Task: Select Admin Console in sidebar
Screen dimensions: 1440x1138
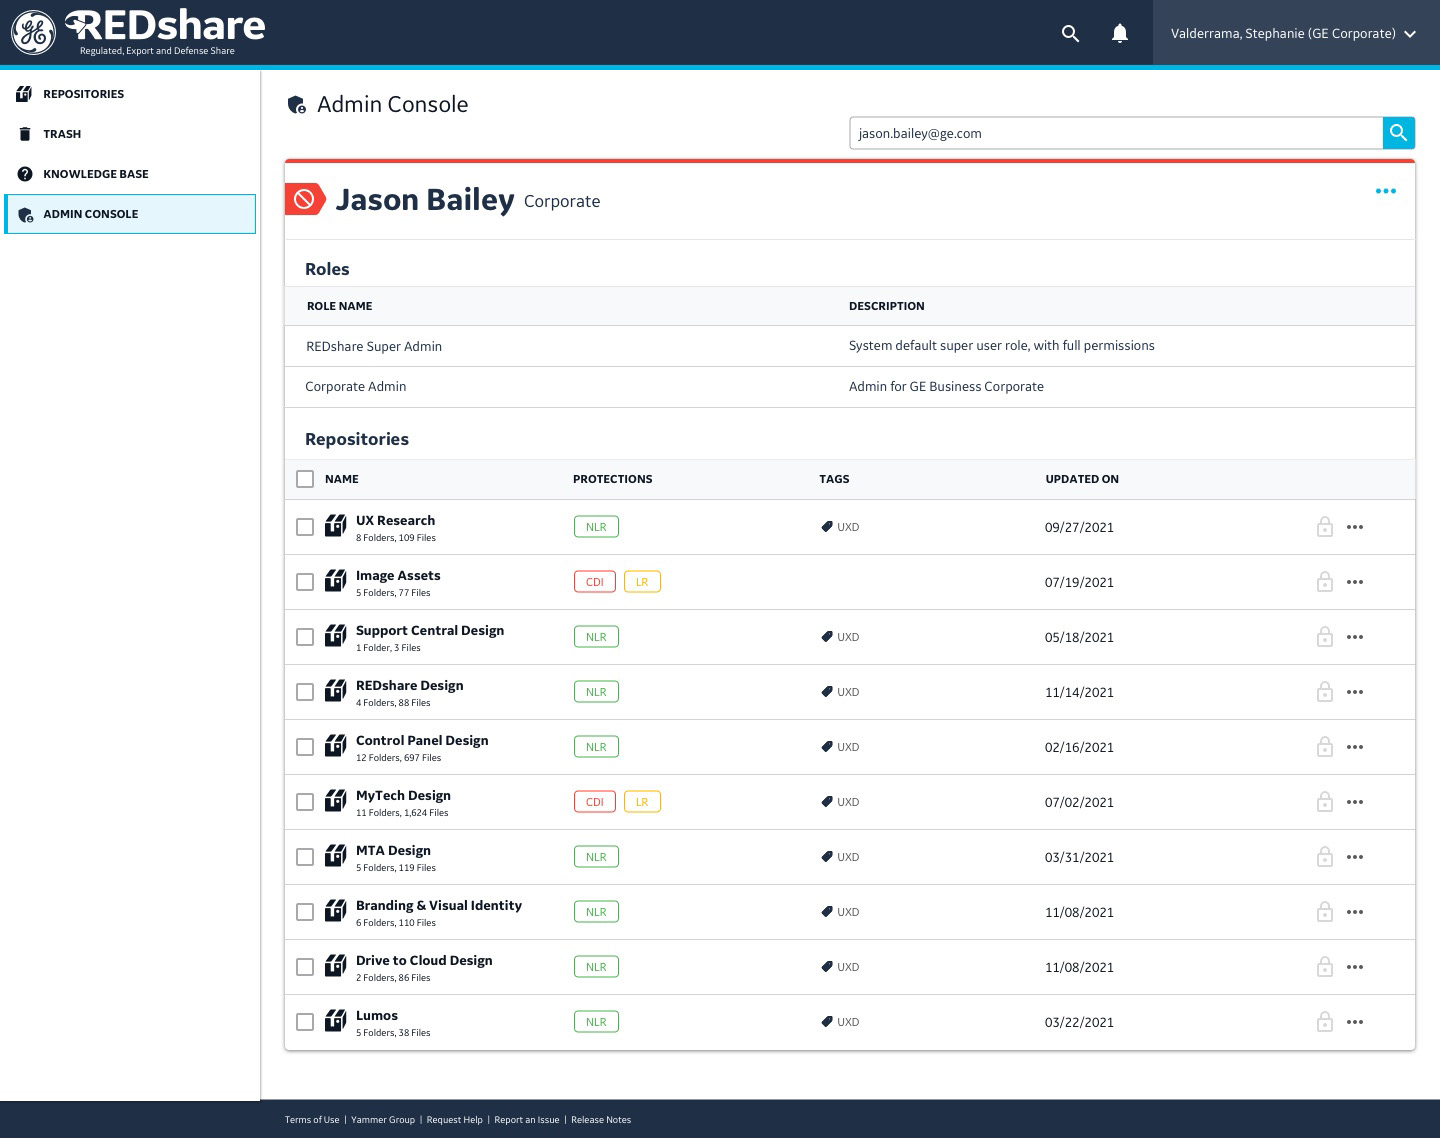Action: point(130,214)
